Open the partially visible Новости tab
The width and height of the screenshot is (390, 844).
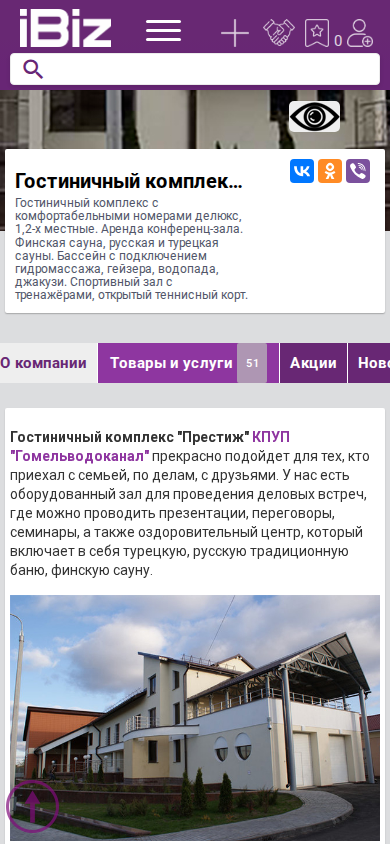(x=370, y=363)
